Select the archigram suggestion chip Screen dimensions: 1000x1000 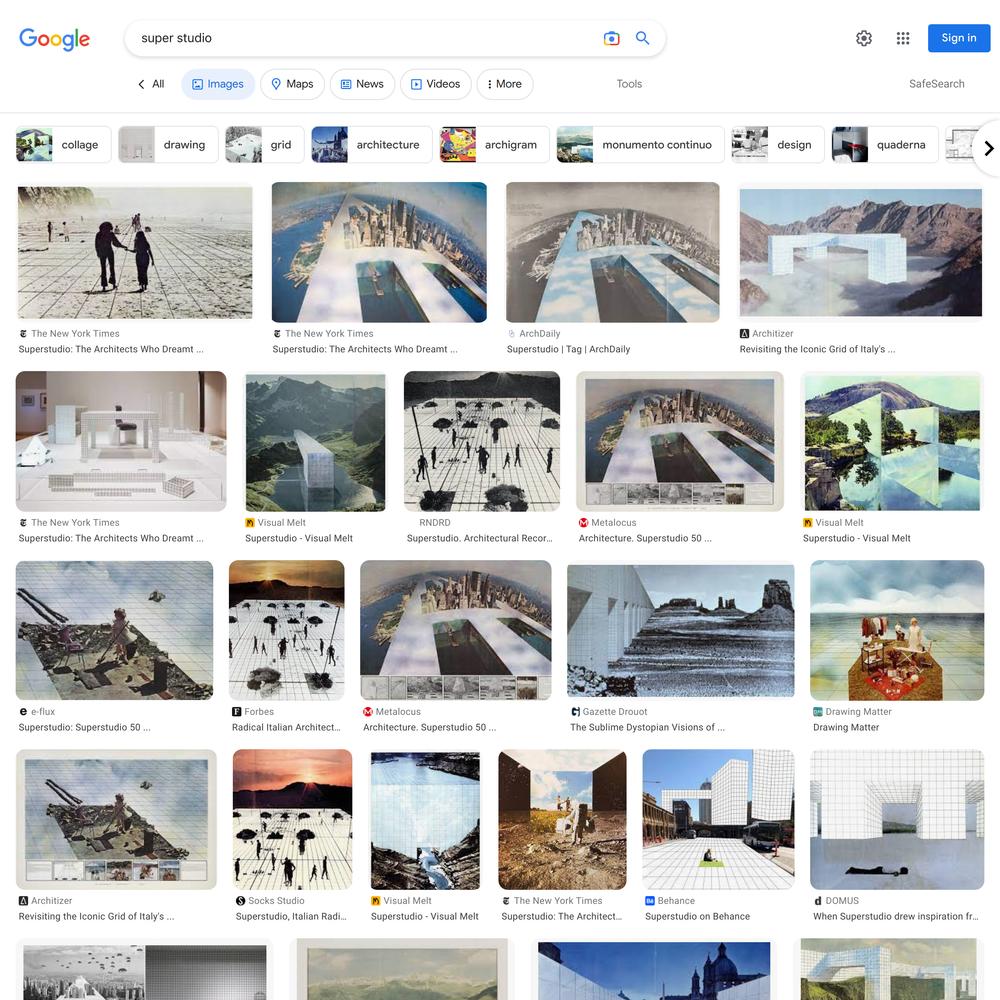click(x=494, y=145)
